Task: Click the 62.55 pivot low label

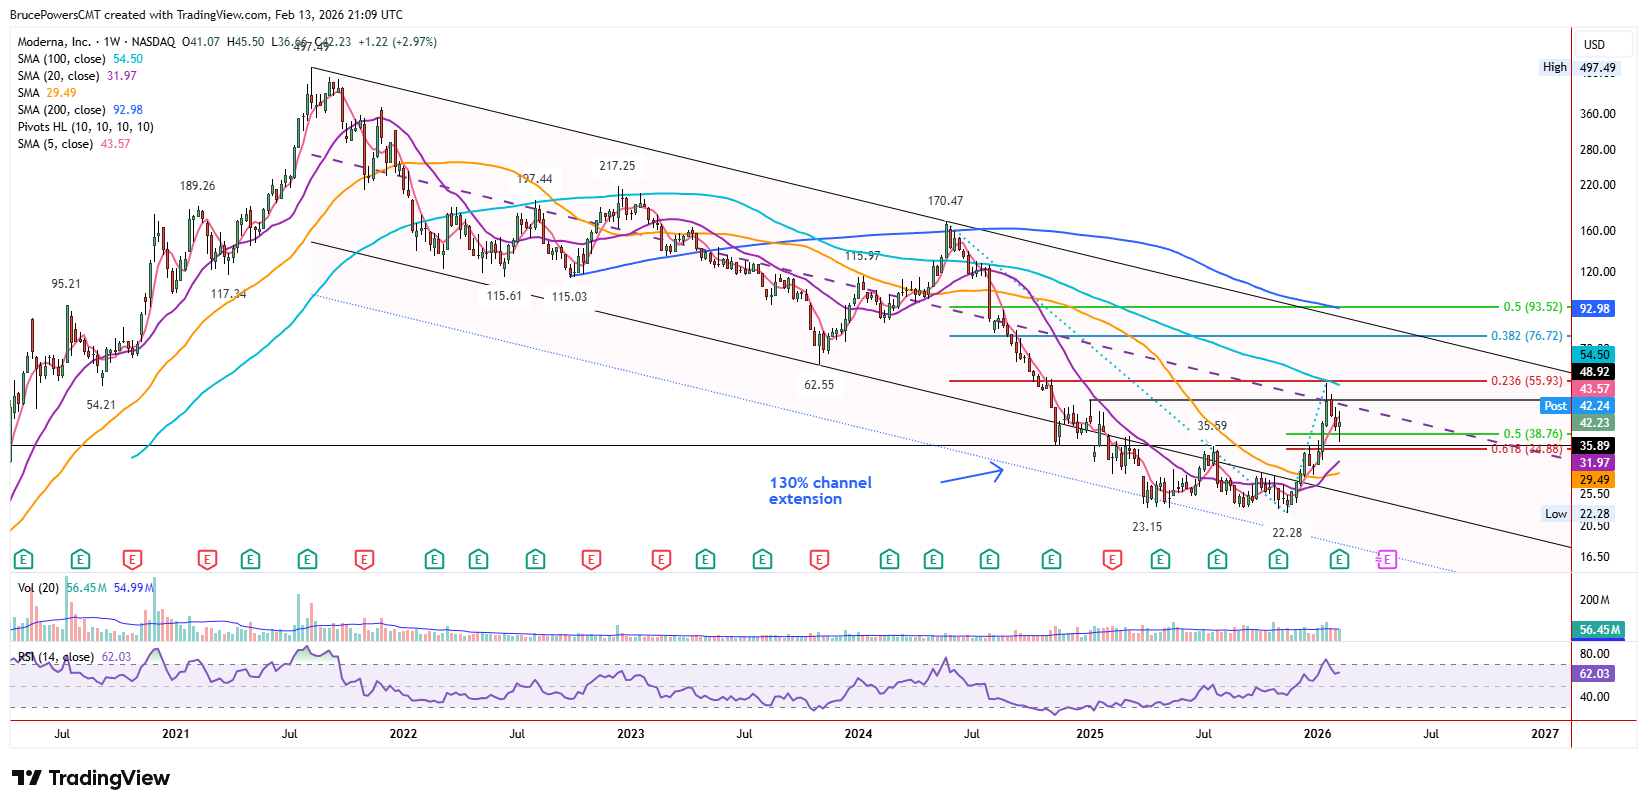Action: click(x=818, y=385)
